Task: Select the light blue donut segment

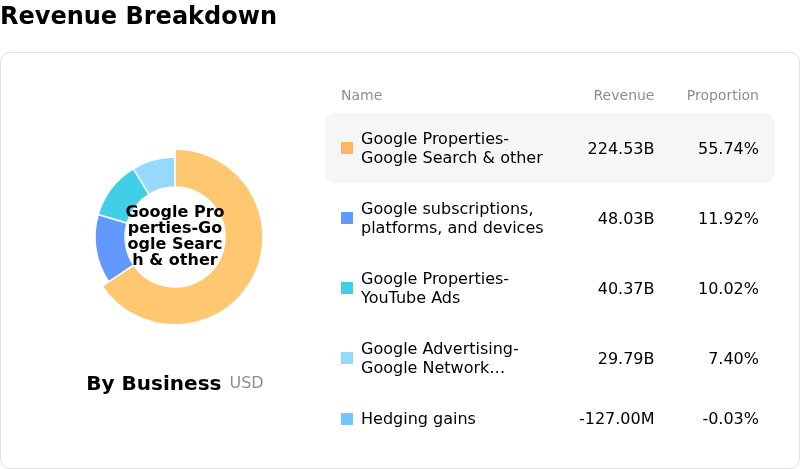Action: point(157,174)
